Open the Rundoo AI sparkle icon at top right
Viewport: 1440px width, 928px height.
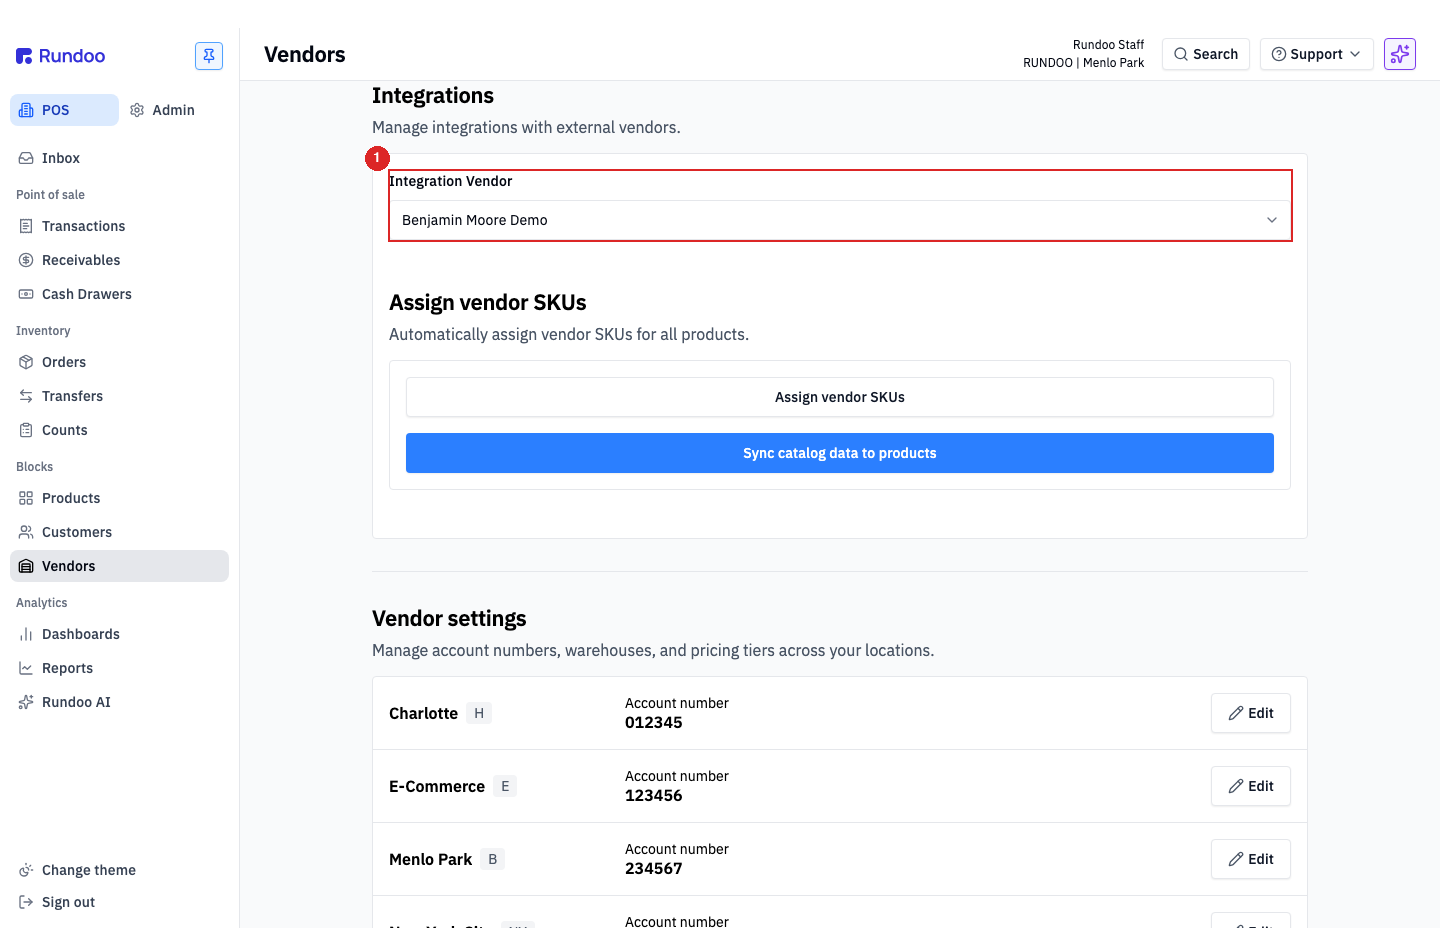(x=1400, y=54)
